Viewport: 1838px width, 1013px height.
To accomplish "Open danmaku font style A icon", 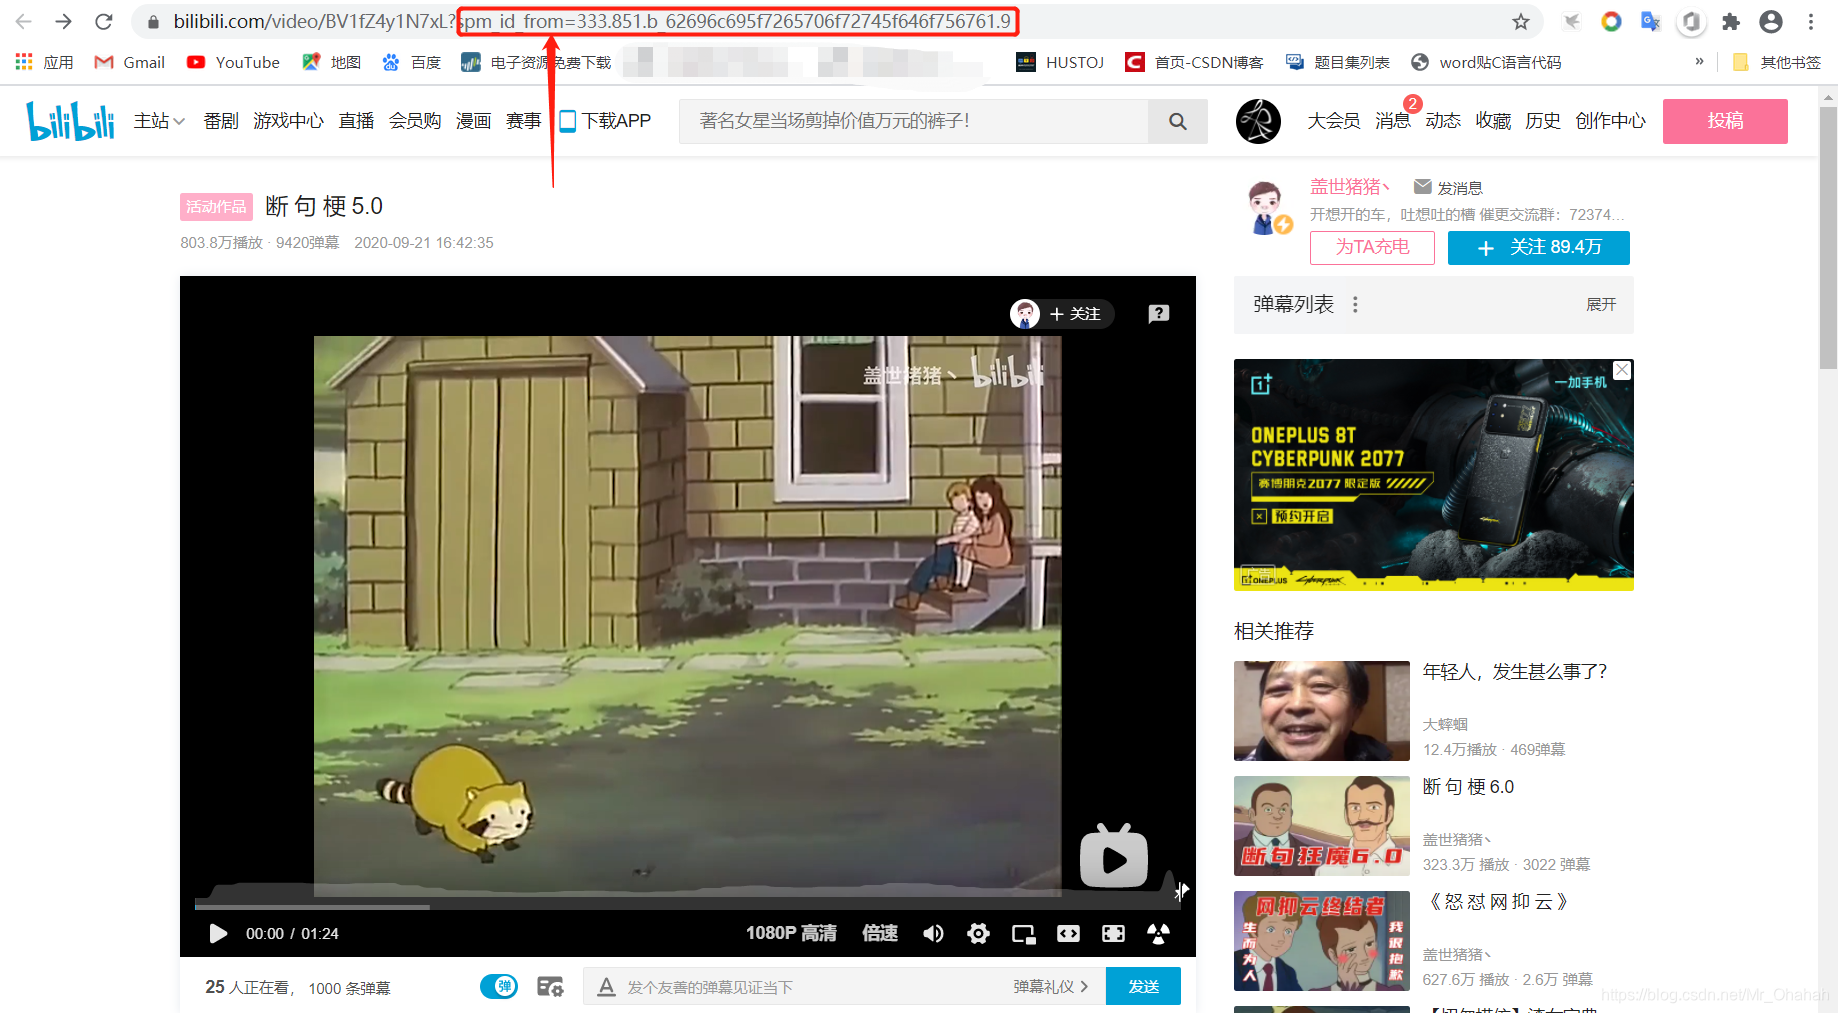I will (606, 987).
